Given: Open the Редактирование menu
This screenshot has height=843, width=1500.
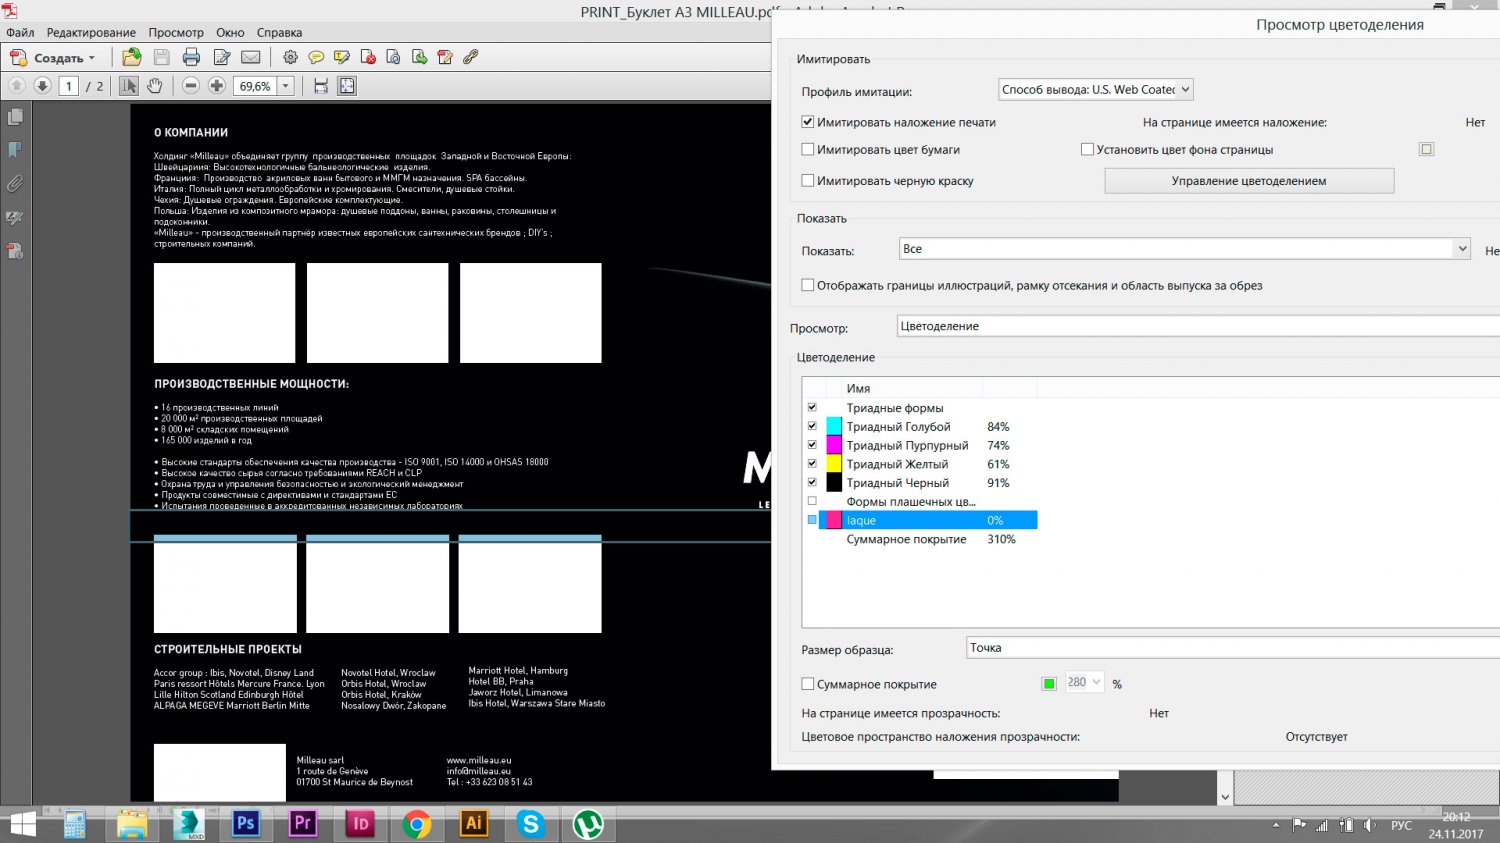Looking at the screenshot, I should (91, 32).
